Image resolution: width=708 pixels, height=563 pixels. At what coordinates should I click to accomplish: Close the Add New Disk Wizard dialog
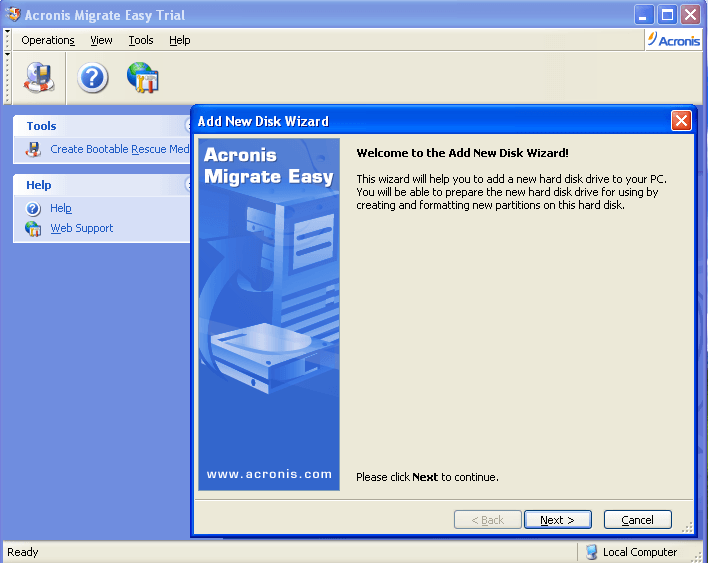[681, 121]
